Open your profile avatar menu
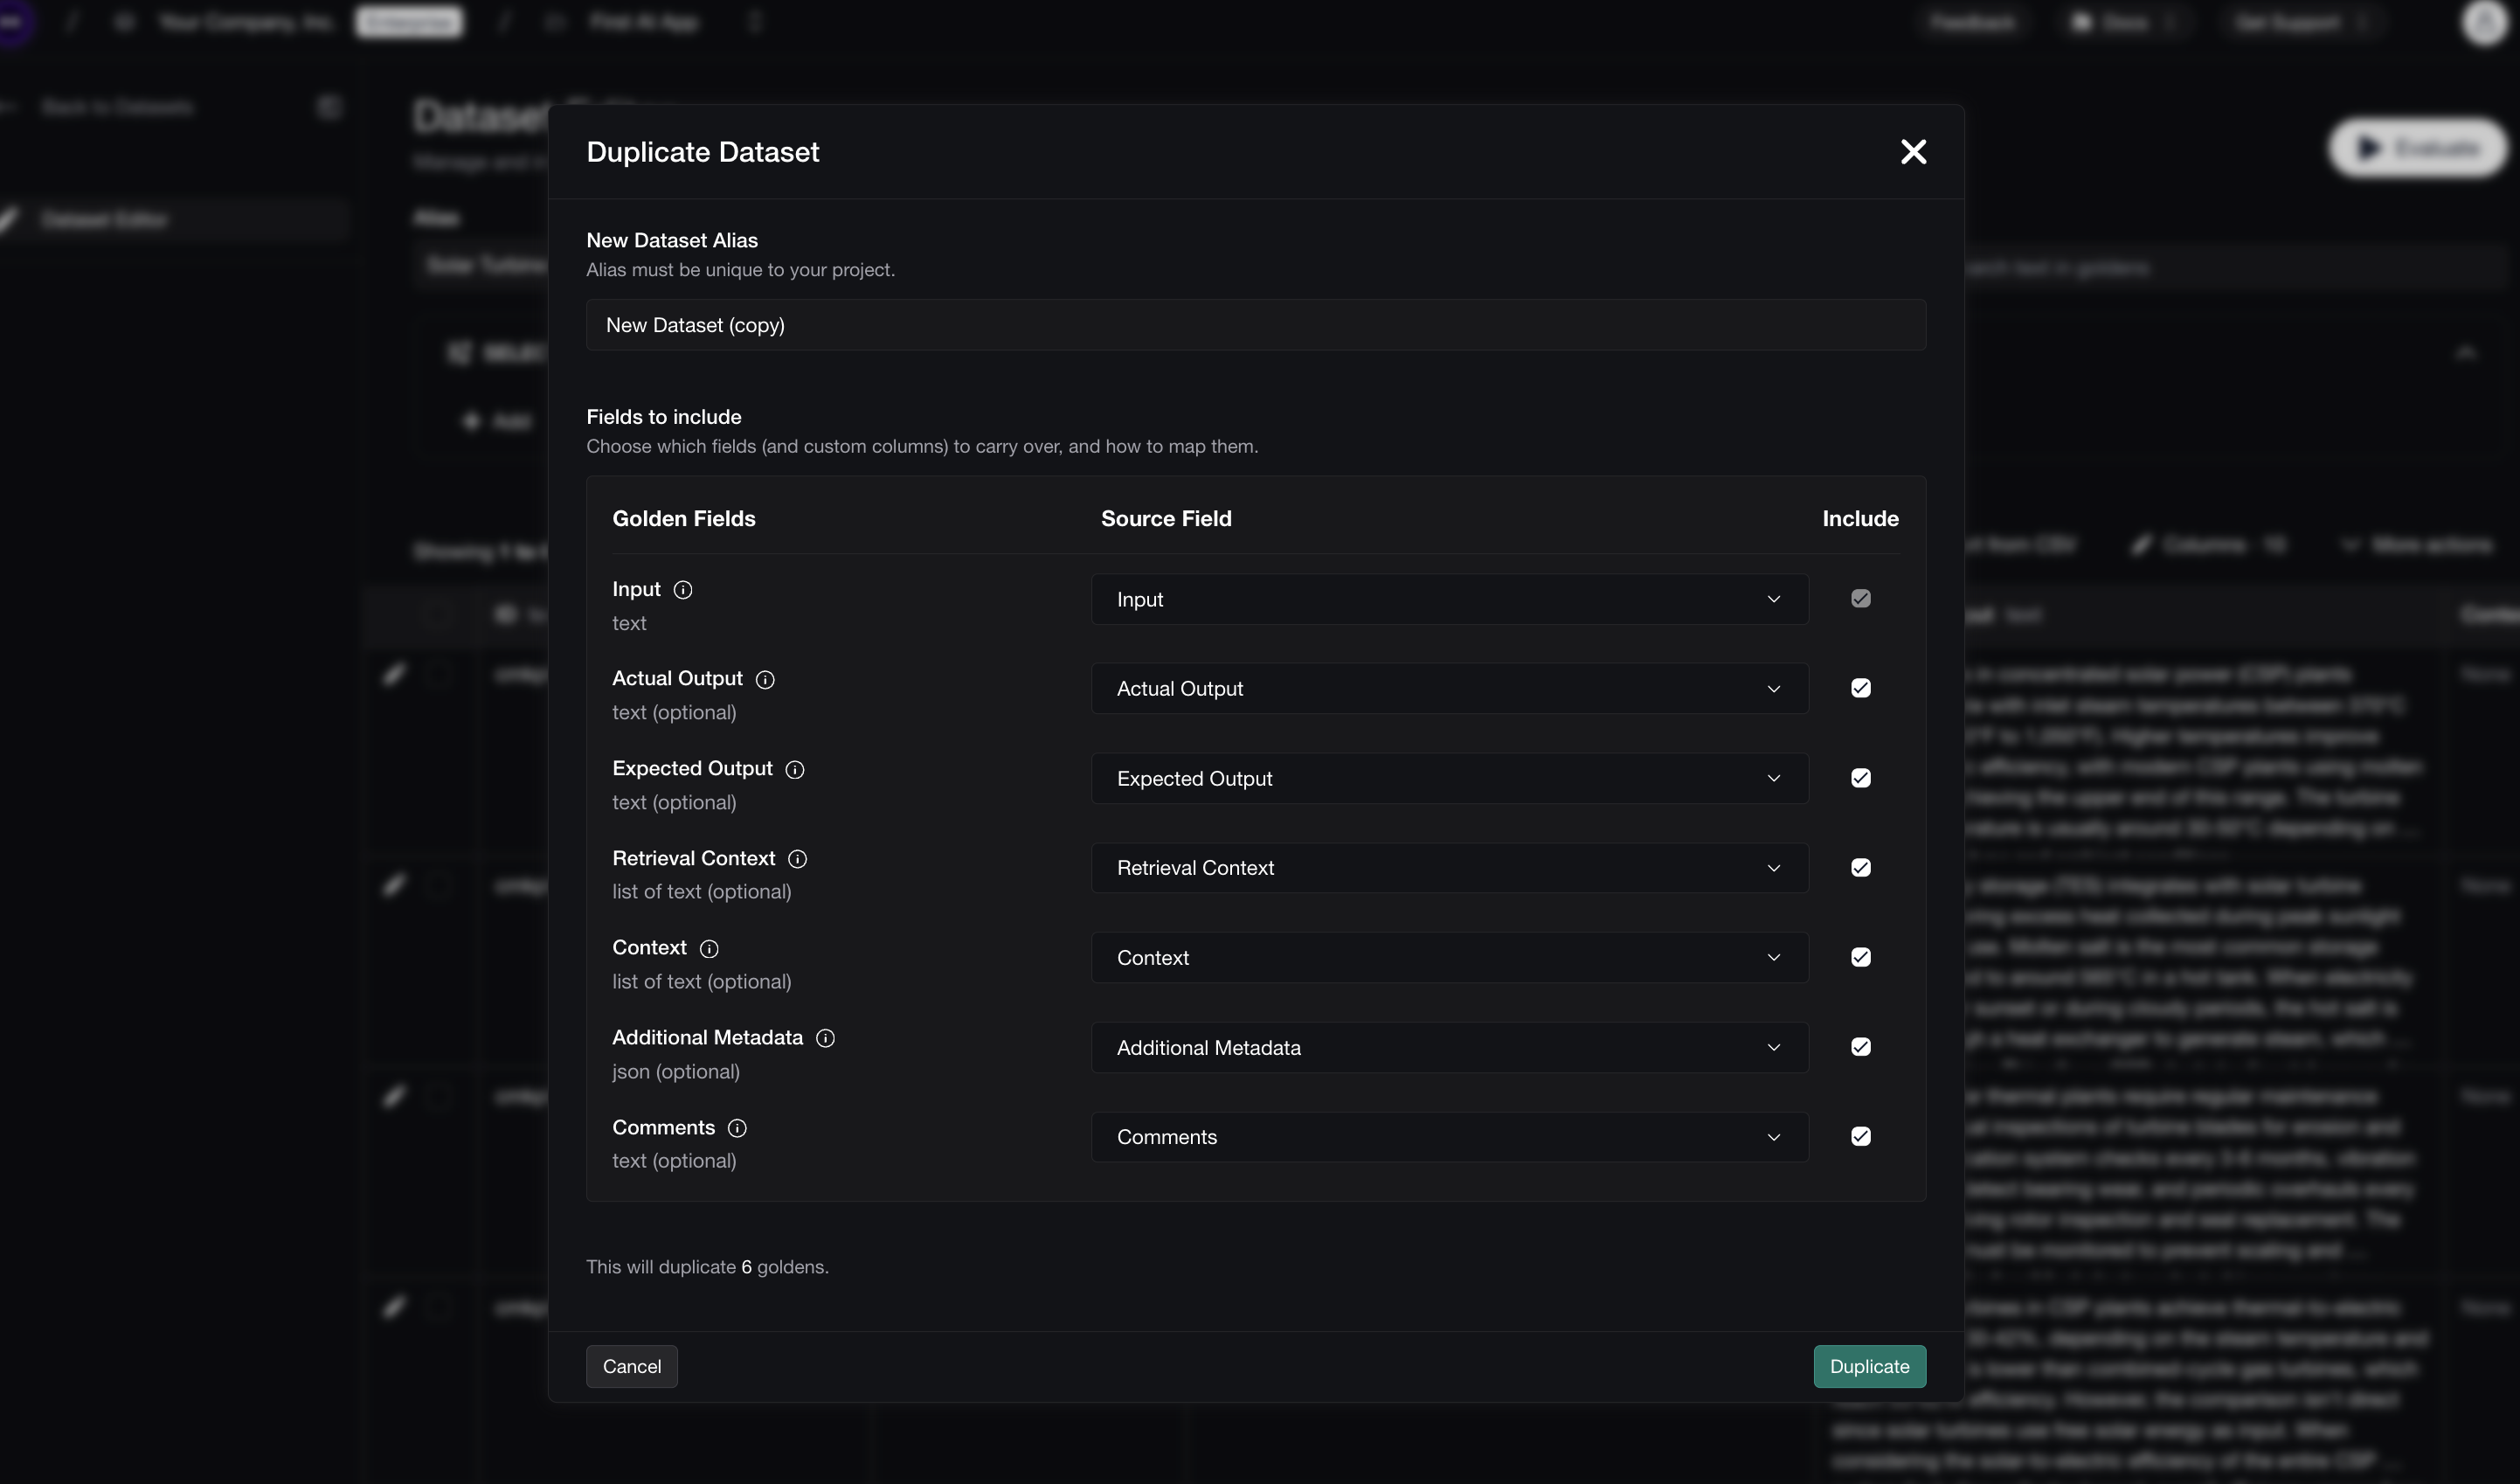The height and width of the screenshot is (1484, 2520). (2484, 23)
